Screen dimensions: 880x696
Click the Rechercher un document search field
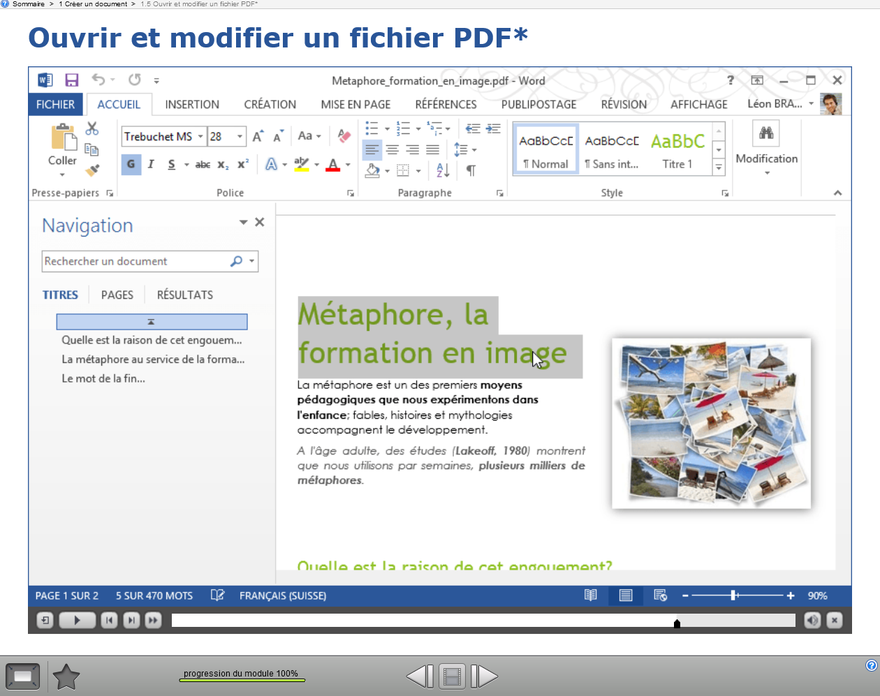[135, 261]
